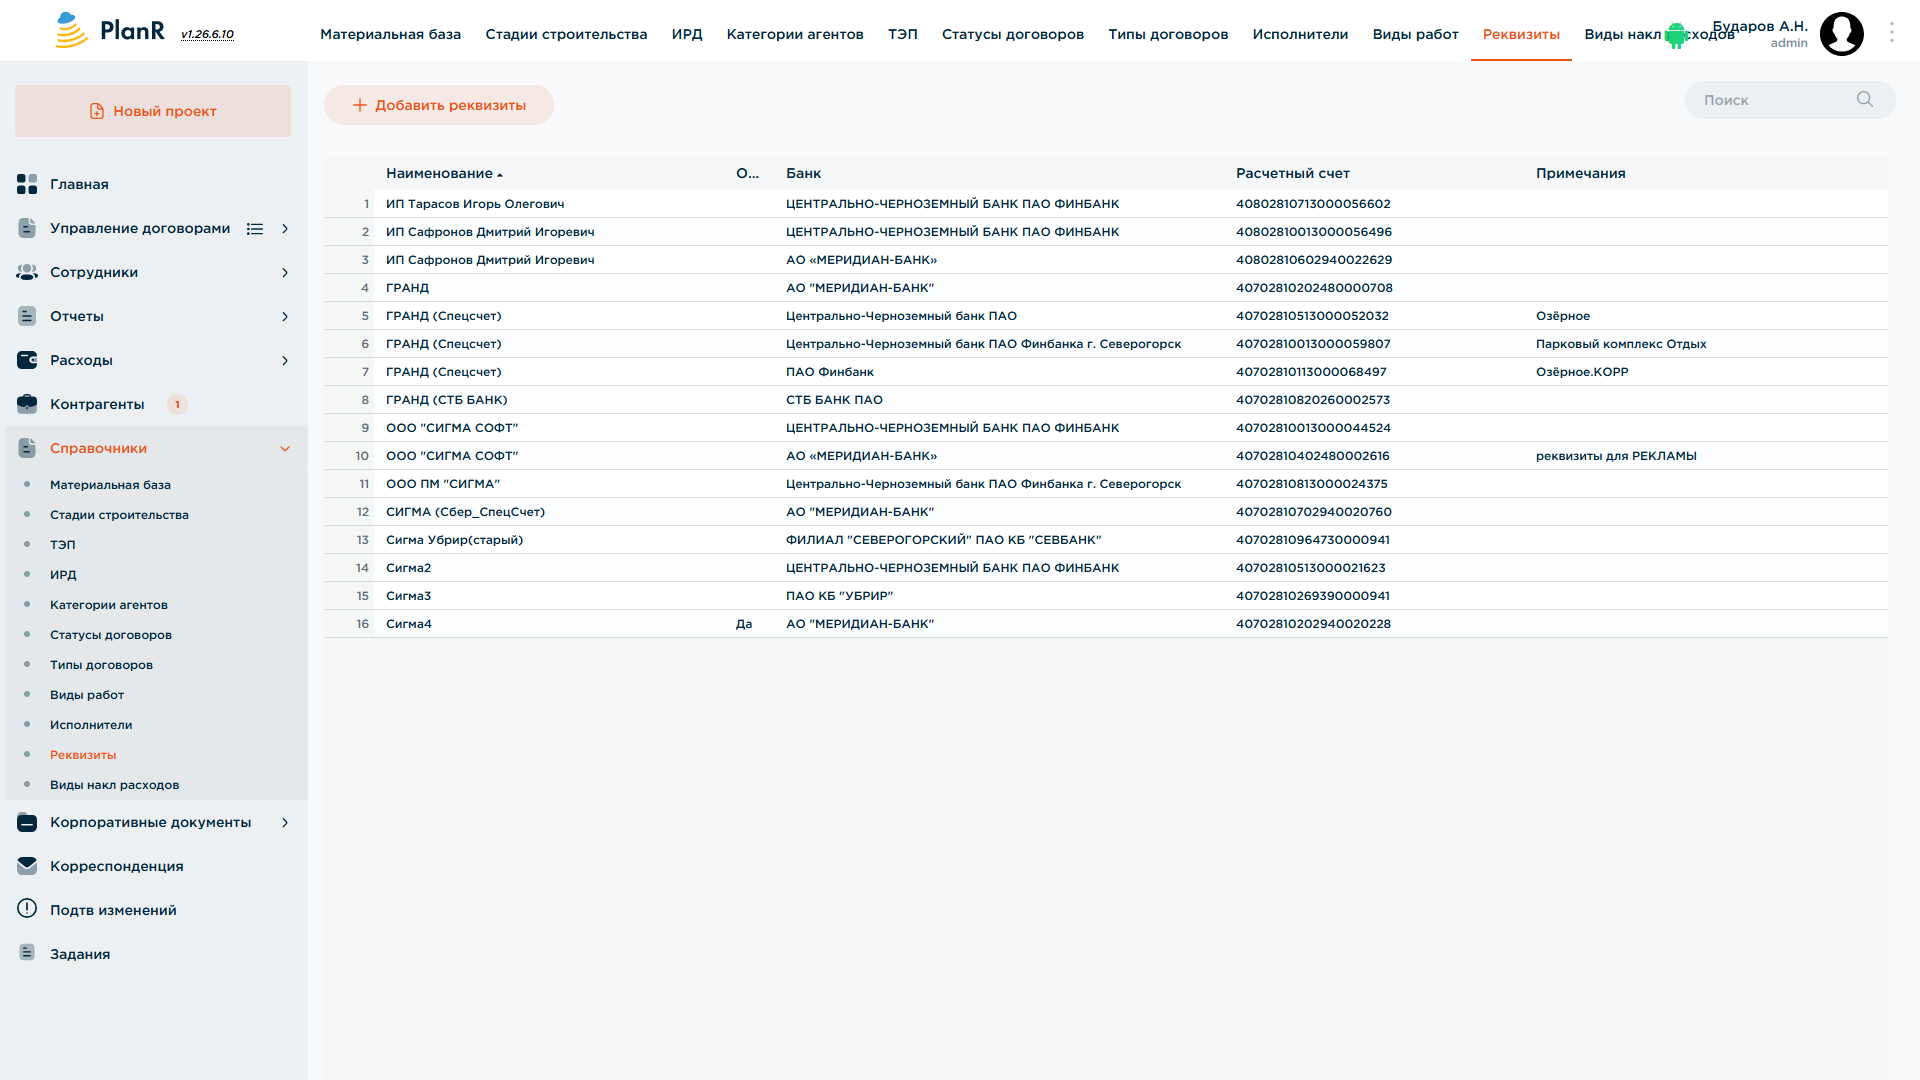Click ПАО КБ "УБРИР" bank cell

[839, 596]
